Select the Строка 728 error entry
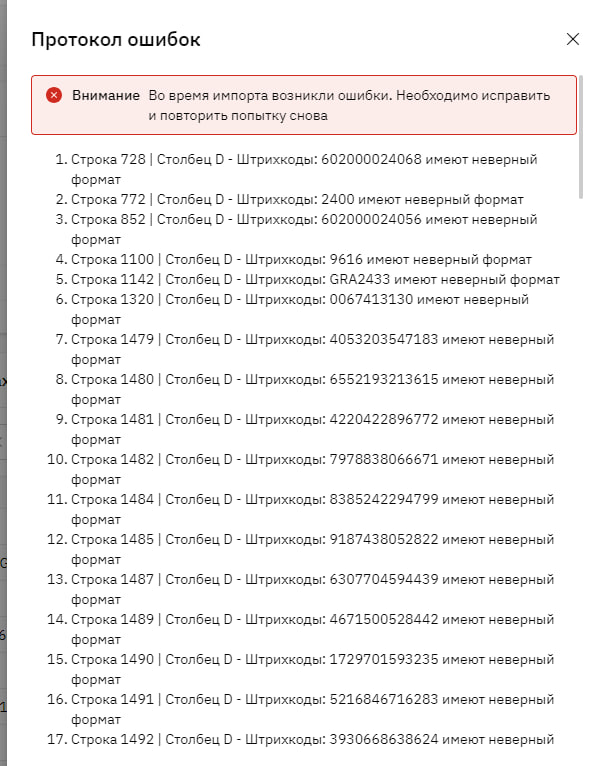This screenshot has width=602, height=766. coord(303,170)
